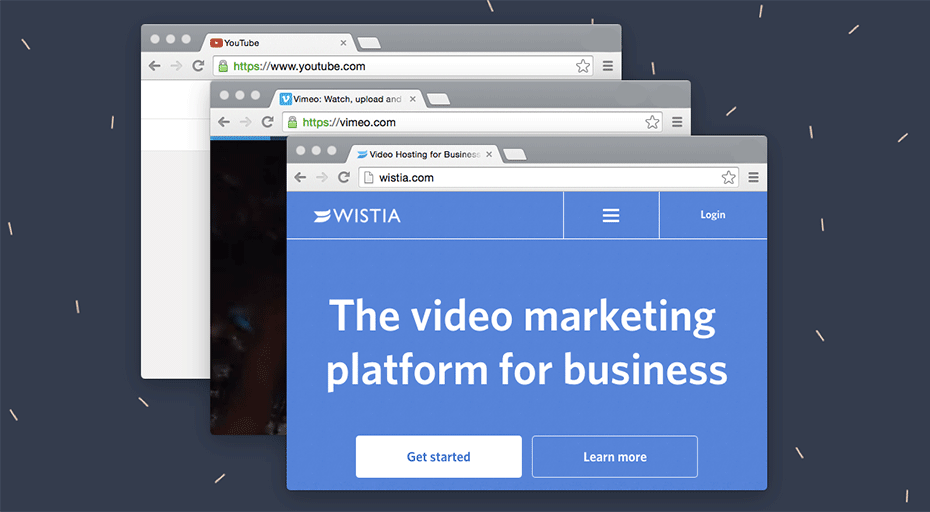Select the YouTube tab
Image resolution: width=930 pixels, height=512 pixels.
click(279, 43)
